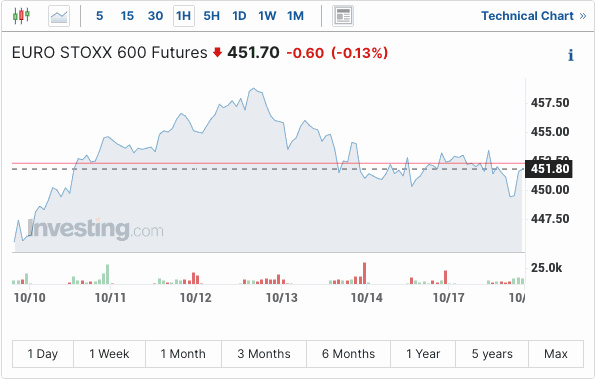Click the -0.60 price change value
The width and height of the screenshot is (595, 379).
(305, 53)
